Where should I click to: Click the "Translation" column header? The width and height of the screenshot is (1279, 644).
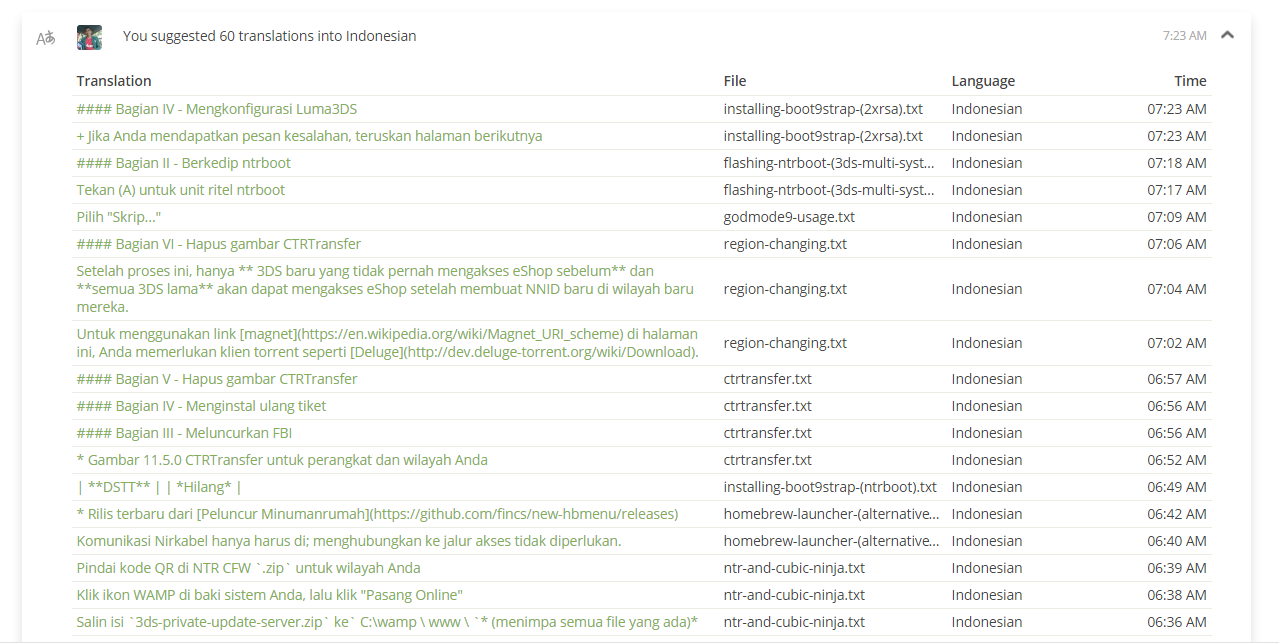pos(114,81)
